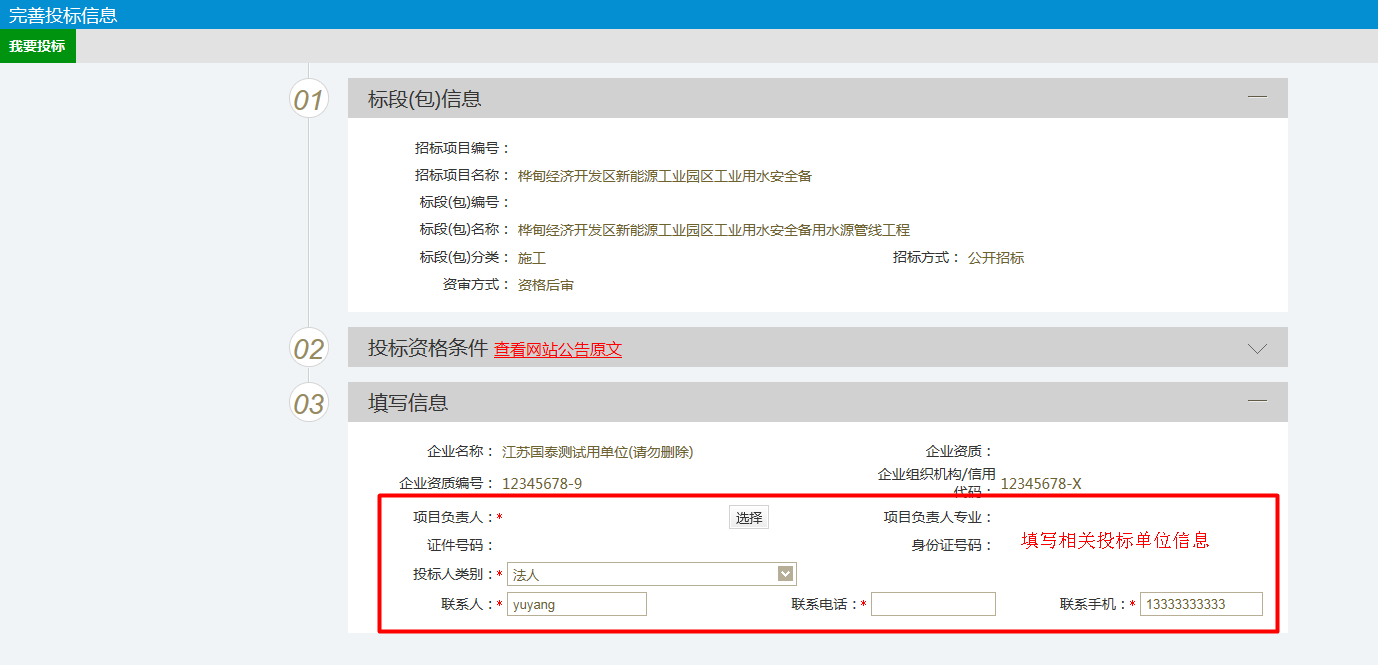The width and height of the screenshot is (1378, 665).
Task: Click the empty 联系电话 input field
Action: coord(932,604)
